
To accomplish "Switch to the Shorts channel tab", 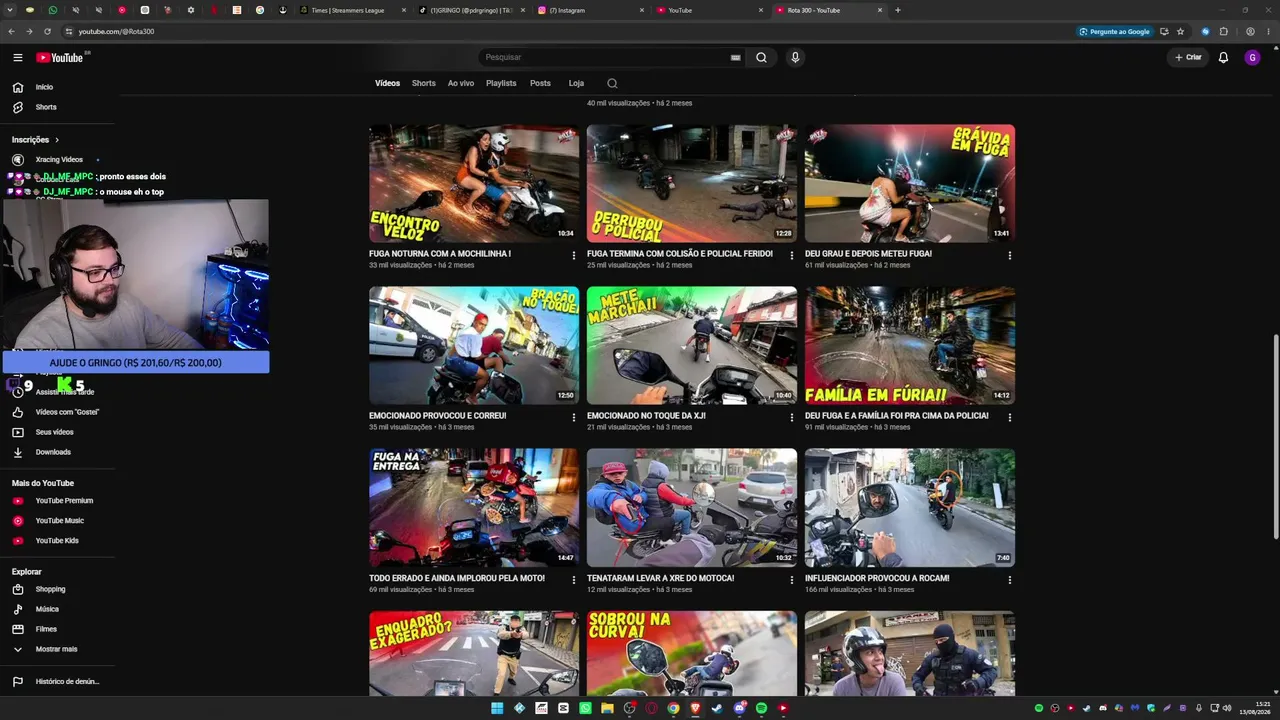I will (424, 83).
